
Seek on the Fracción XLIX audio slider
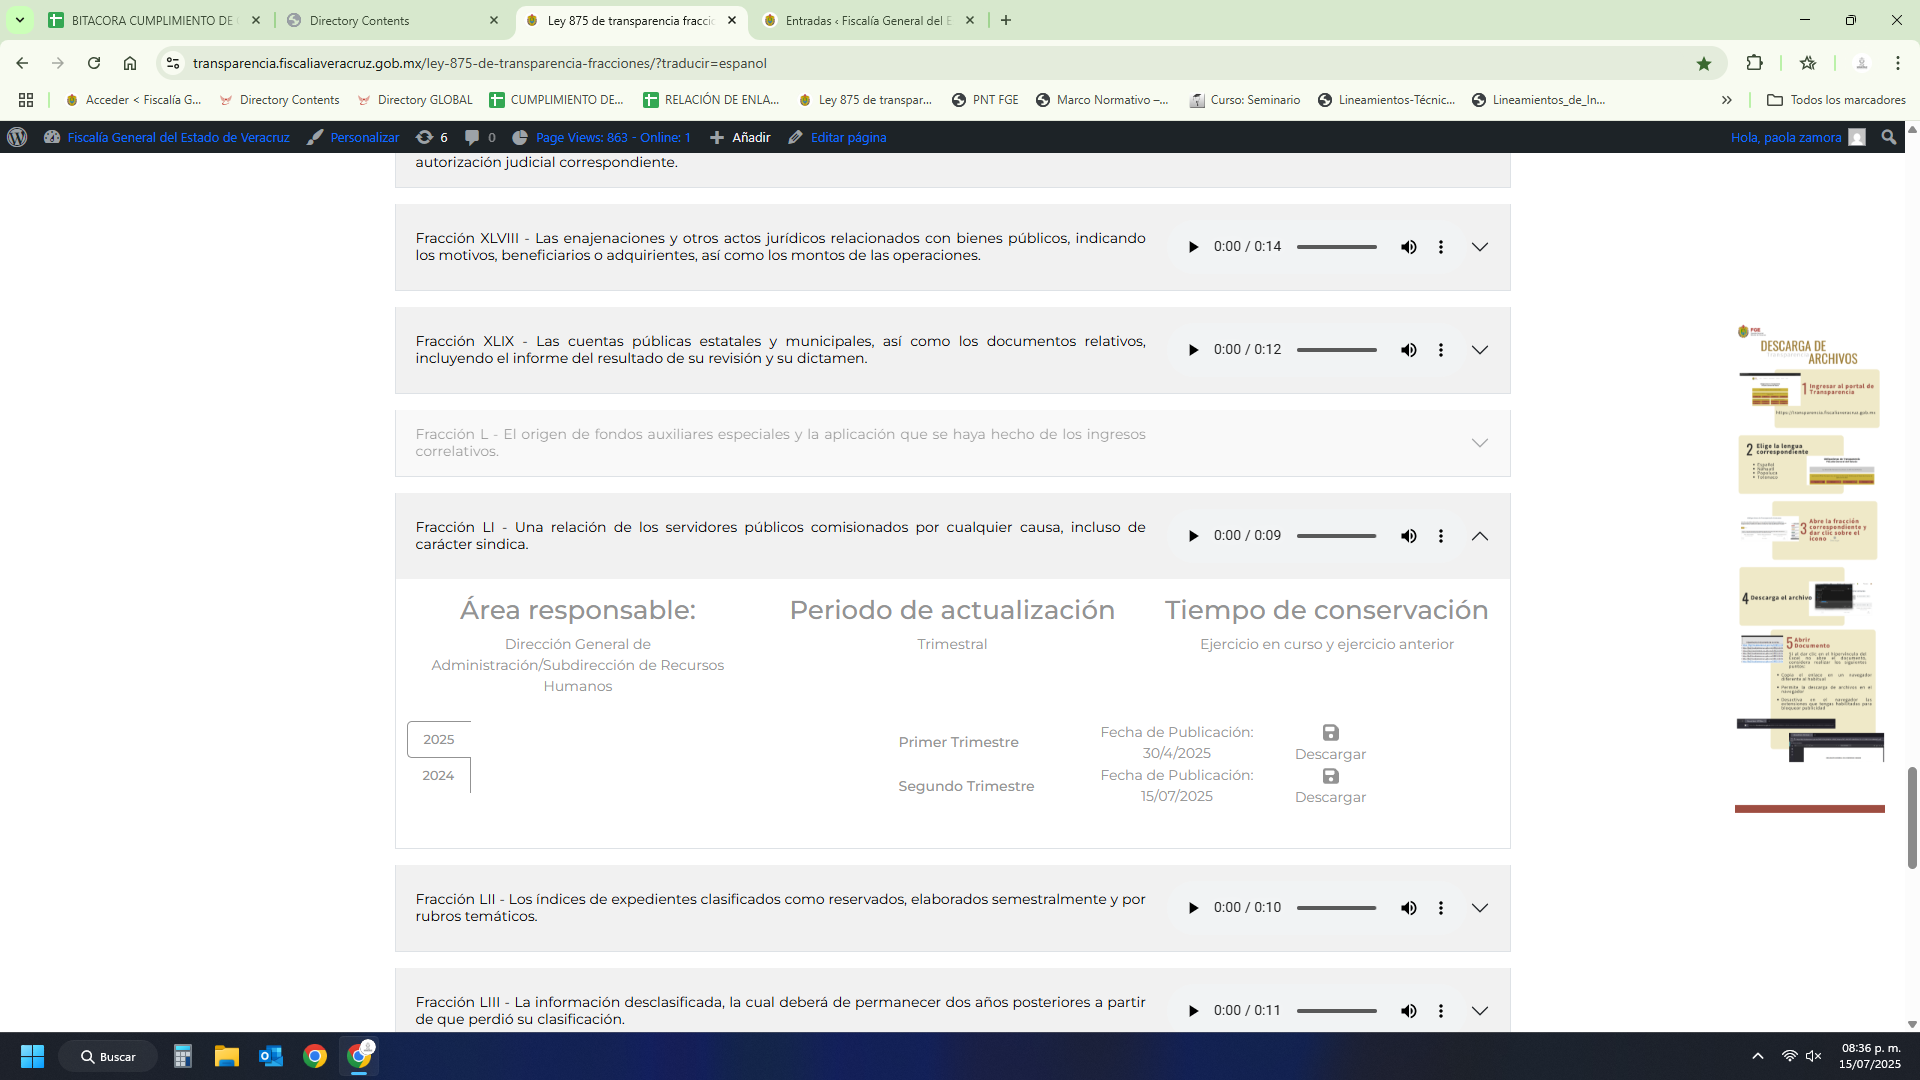(x=1336, y=350)
